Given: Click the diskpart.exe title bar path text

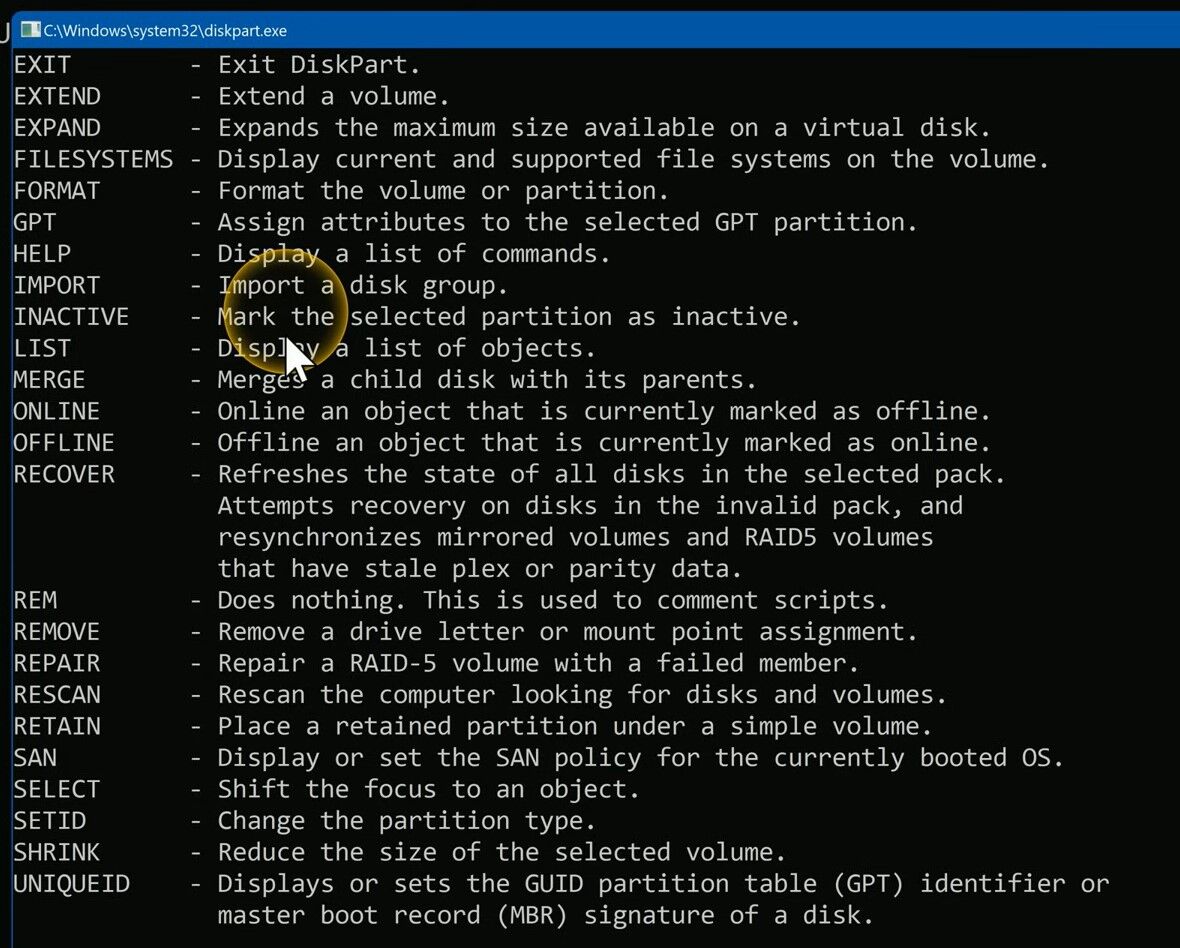Looking at the screenshot, I should (x=165, y=31).
